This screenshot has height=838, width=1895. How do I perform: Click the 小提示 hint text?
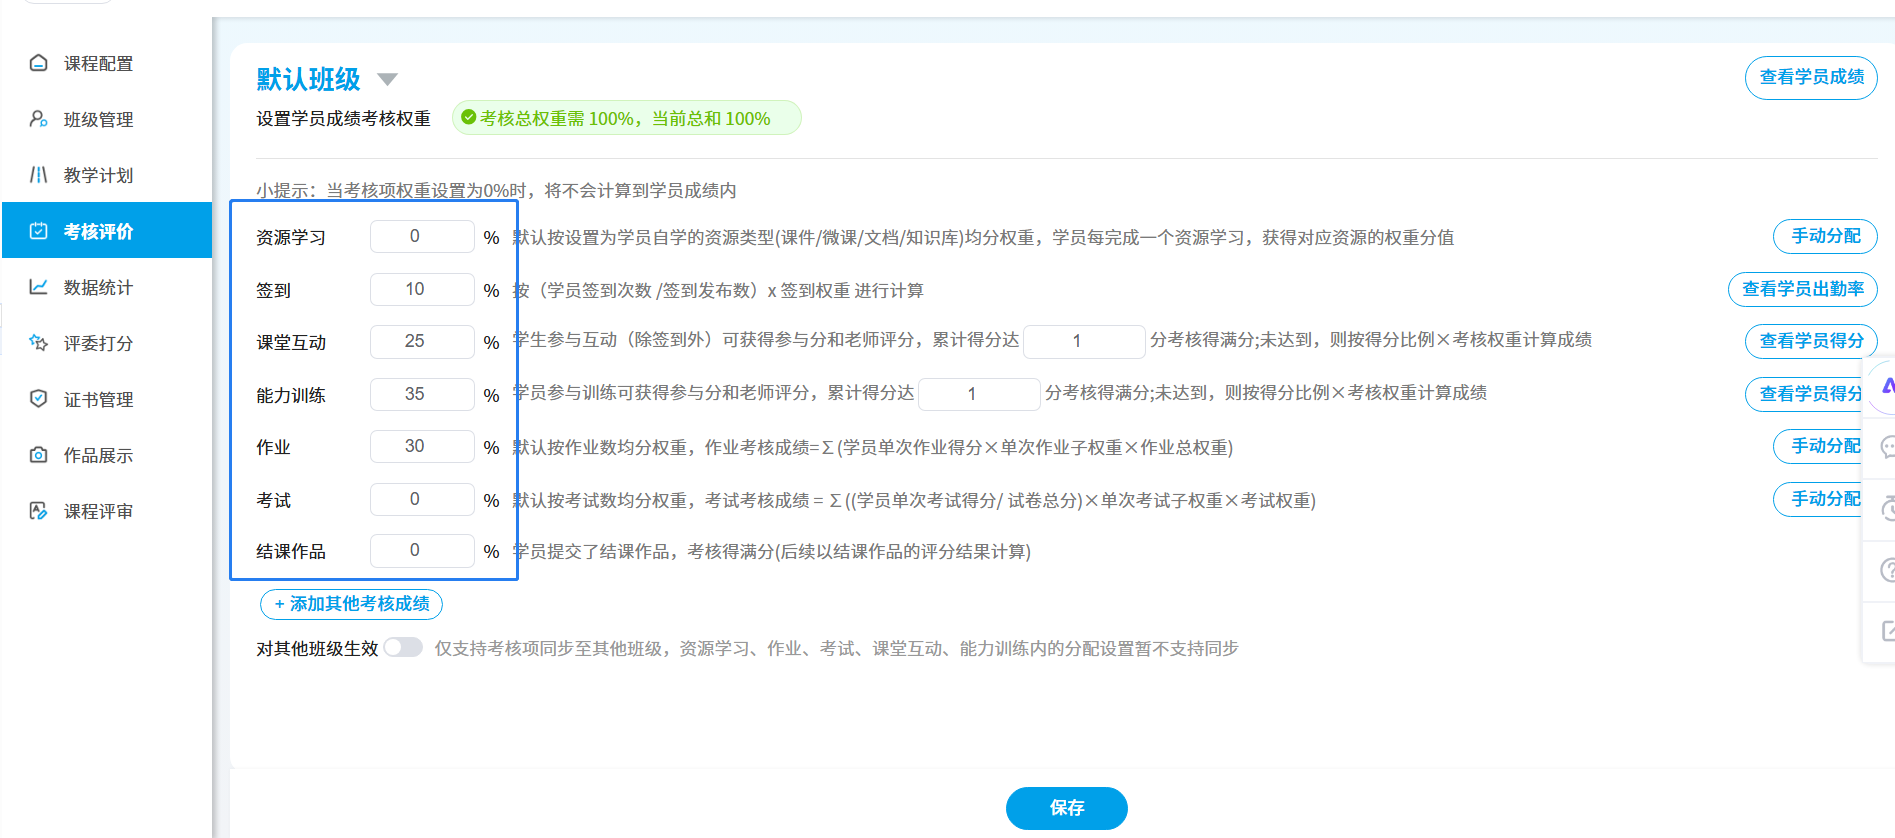coord(496,190)
